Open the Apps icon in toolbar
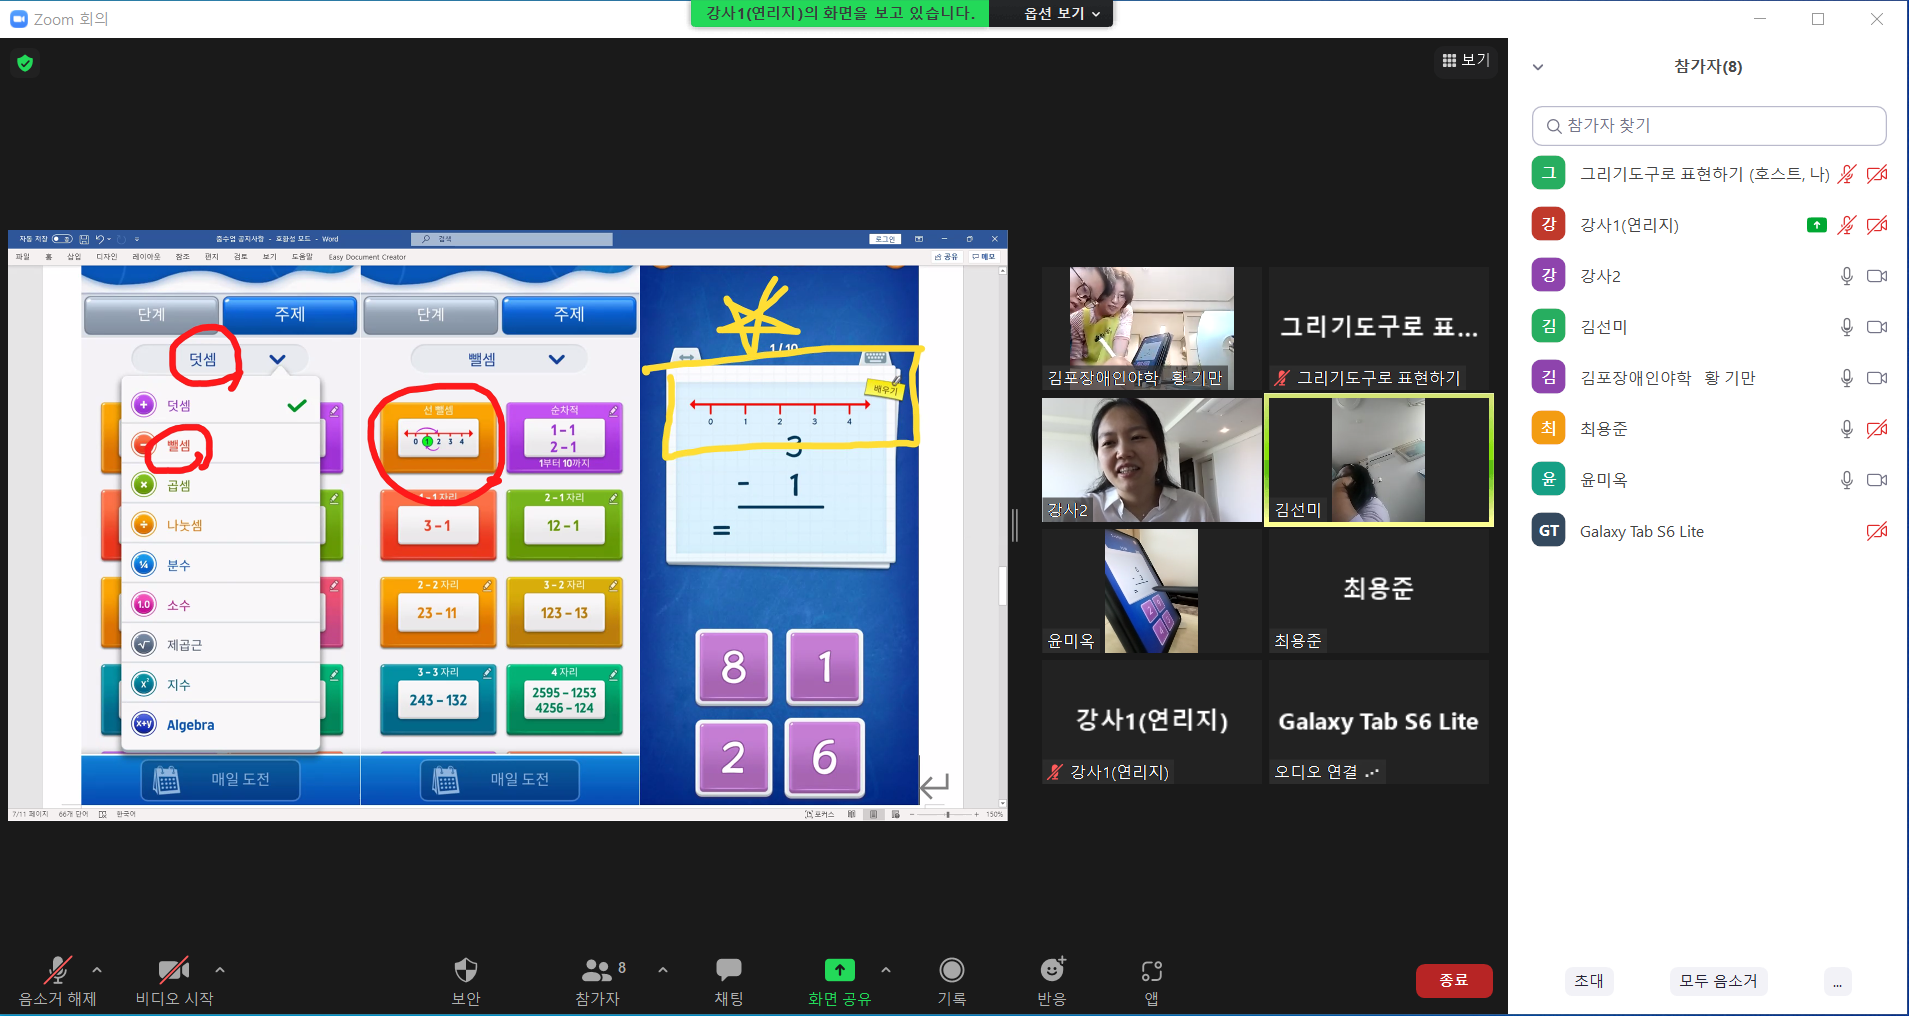The width and height of the screenshot is (1909, 1016). click(1152, 970)
